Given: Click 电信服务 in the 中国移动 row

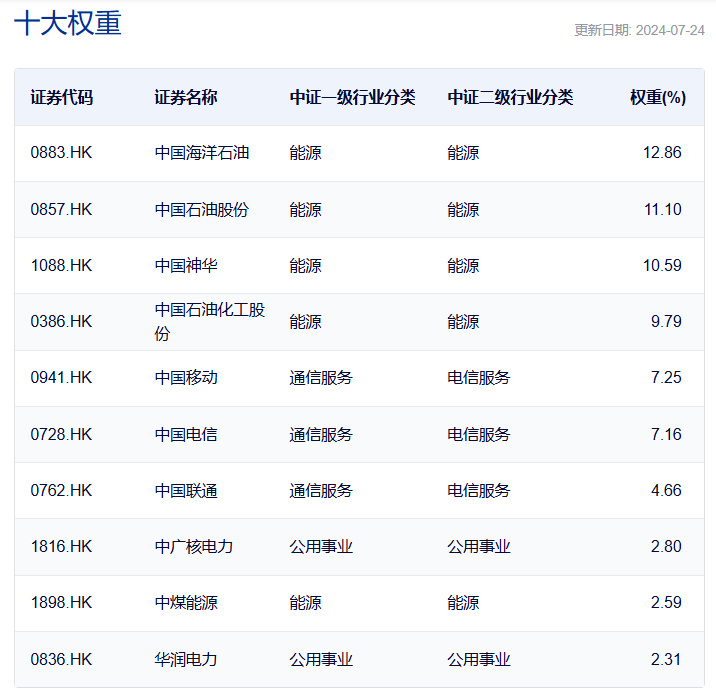Looking at the screenshot, I should tap(479, 378).
